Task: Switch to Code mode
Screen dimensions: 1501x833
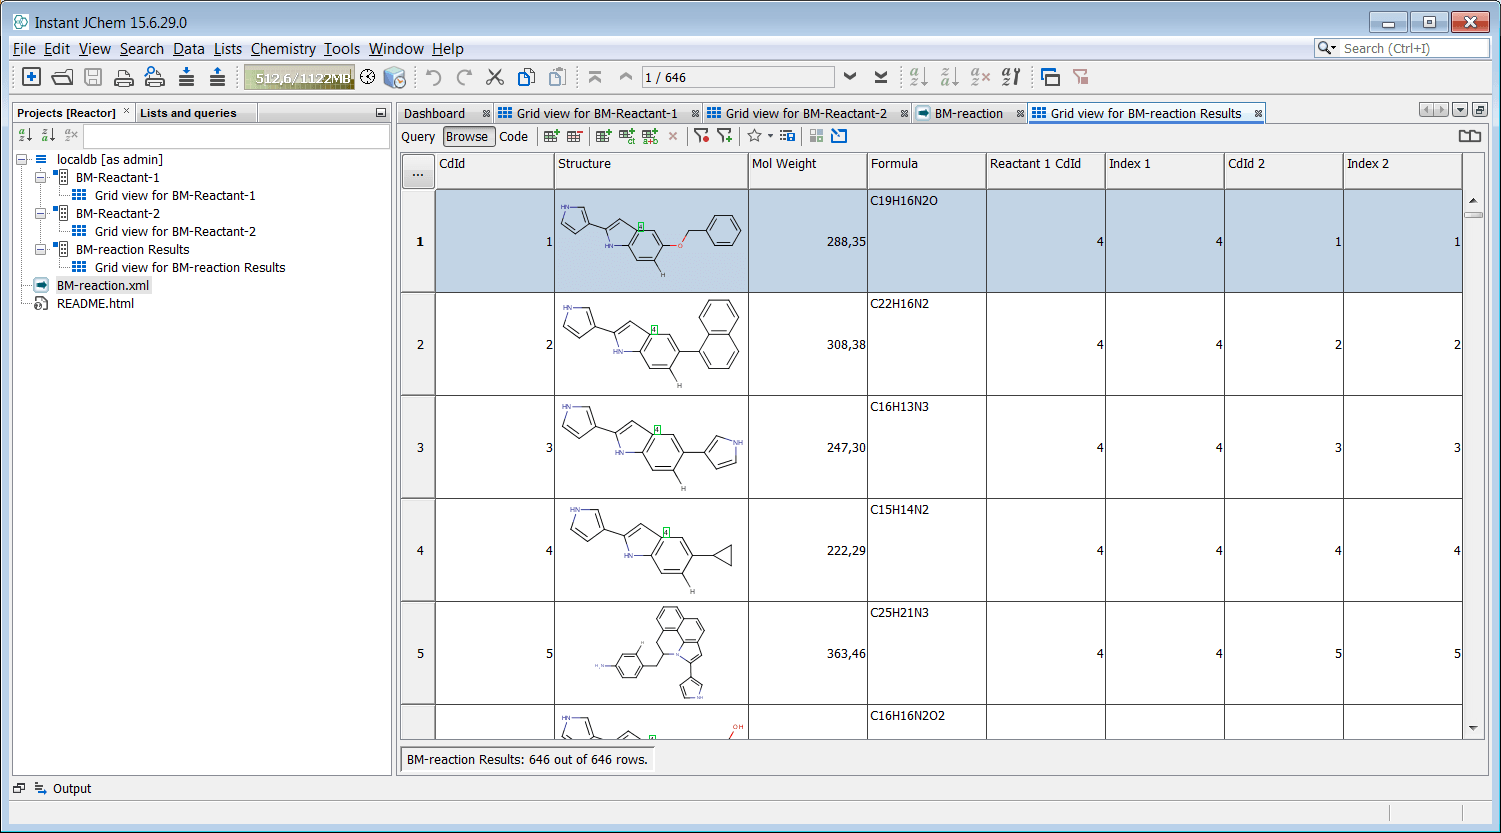Action: click(x=513, y=137)
